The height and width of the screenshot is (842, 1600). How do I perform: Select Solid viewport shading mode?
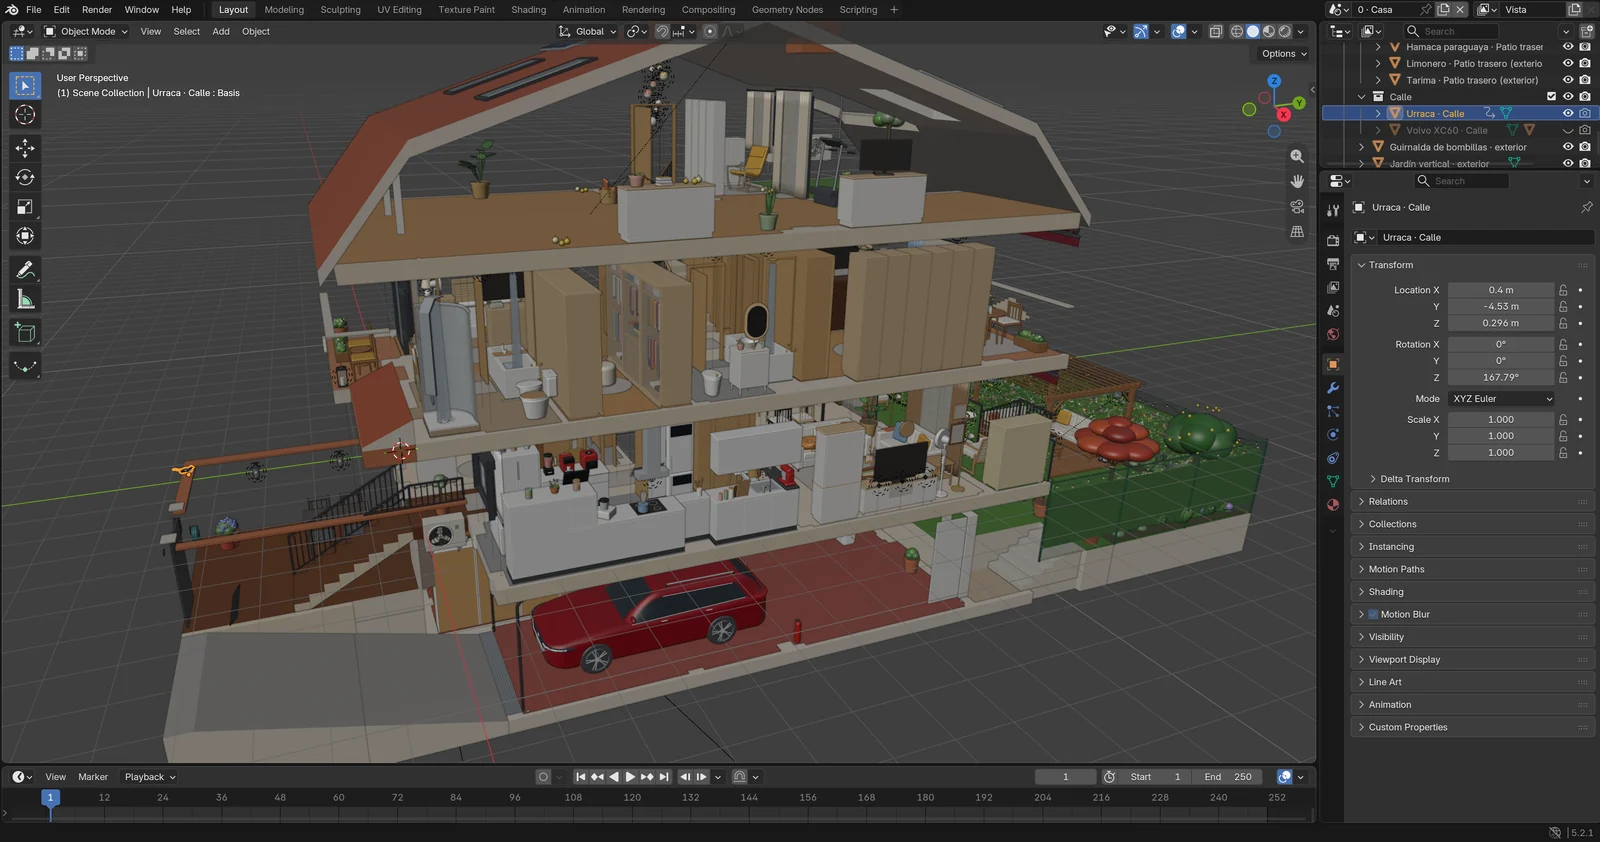click(x=1253, y=31)
